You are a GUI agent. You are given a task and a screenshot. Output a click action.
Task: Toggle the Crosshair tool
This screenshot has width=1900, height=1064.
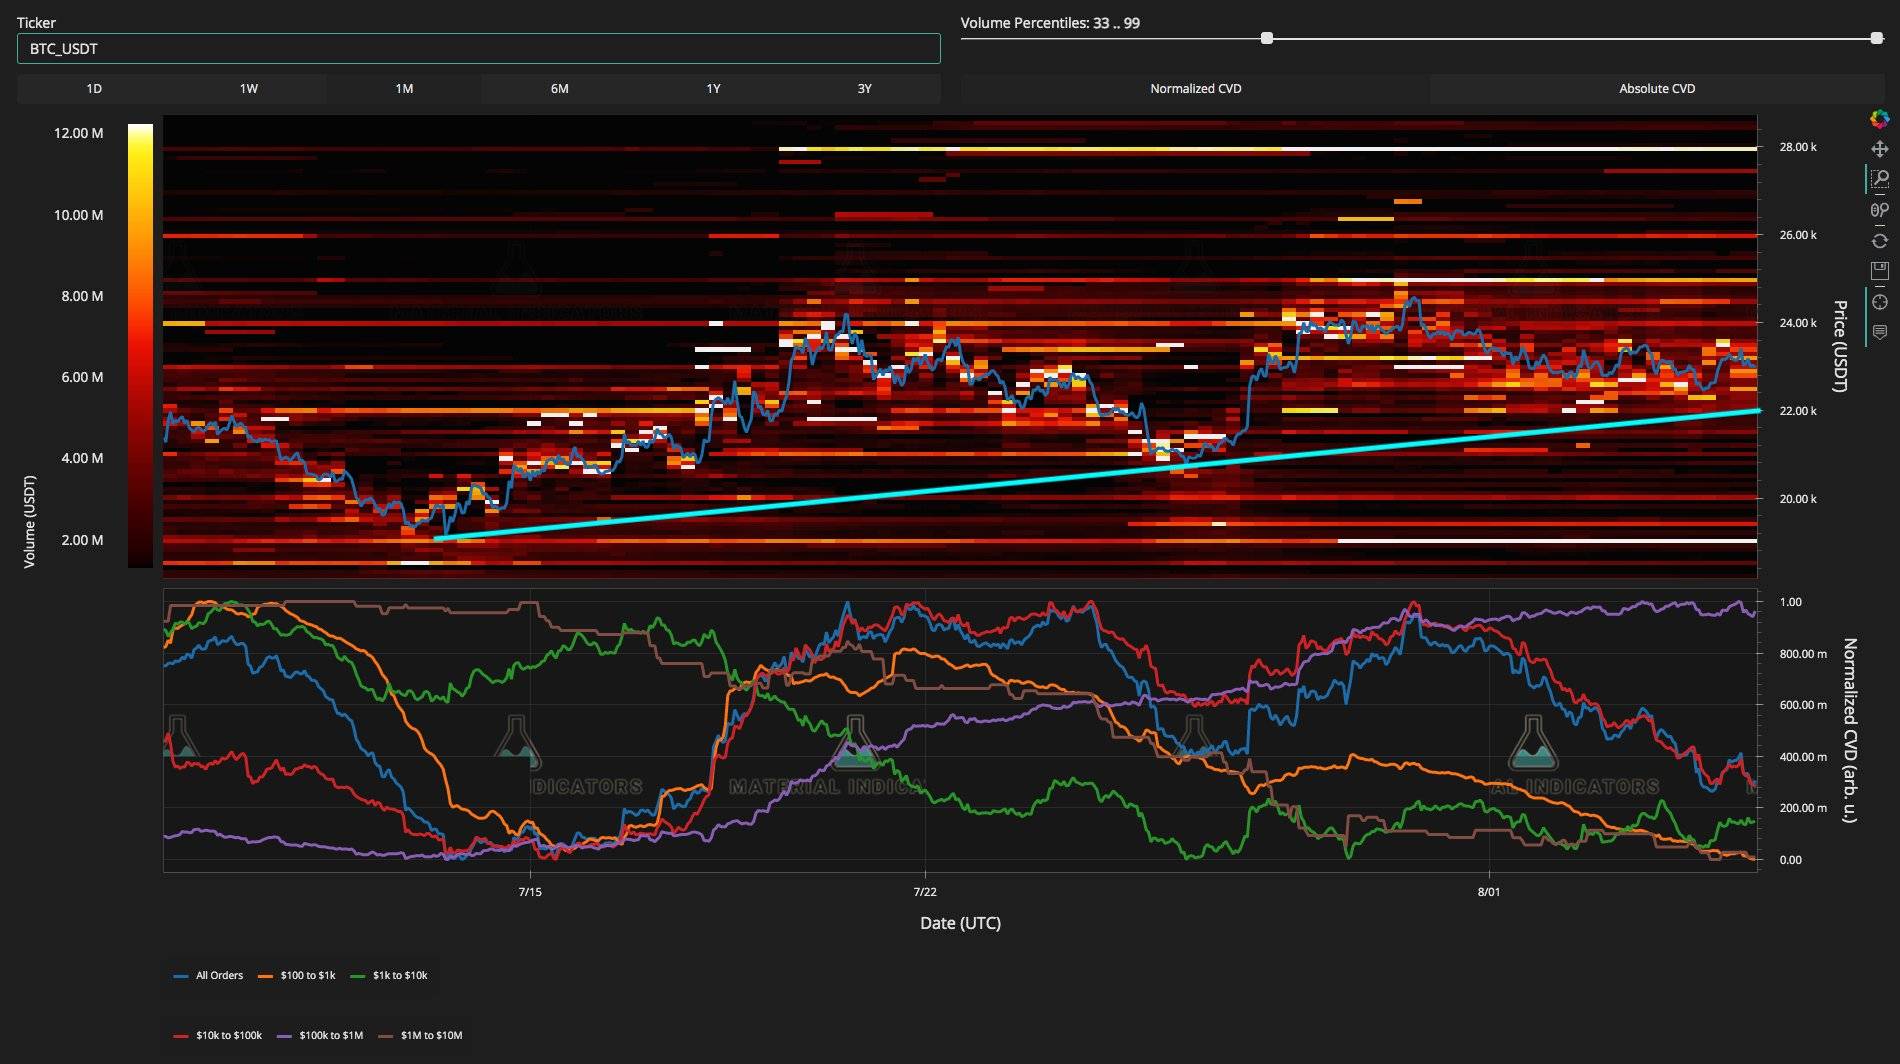tap(1879, 302)
